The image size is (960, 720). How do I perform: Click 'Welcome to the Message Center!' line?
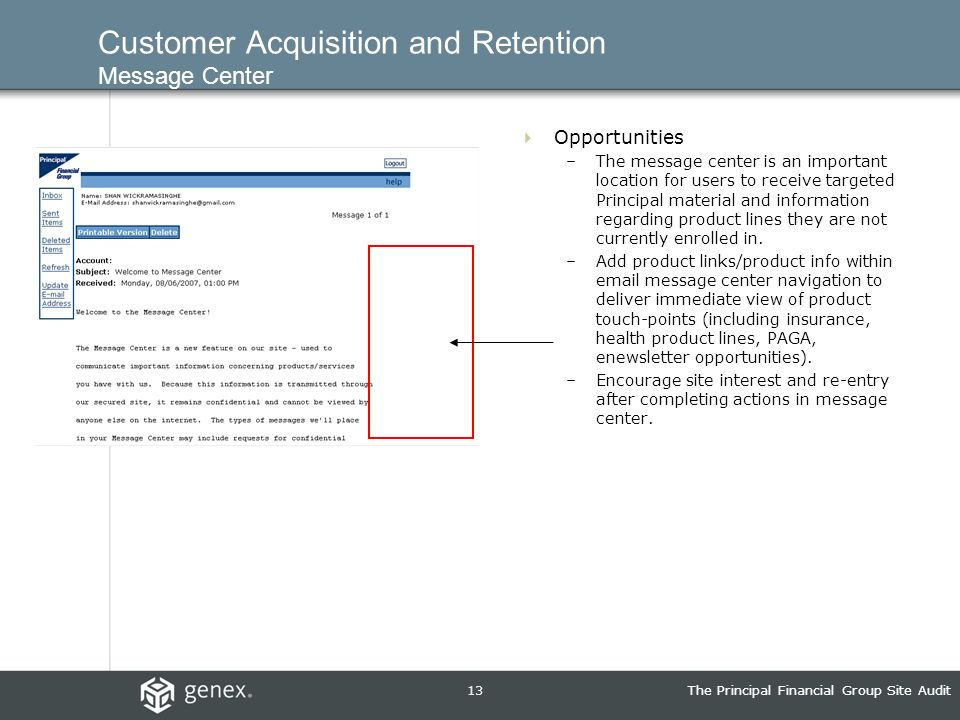point(143,312)
